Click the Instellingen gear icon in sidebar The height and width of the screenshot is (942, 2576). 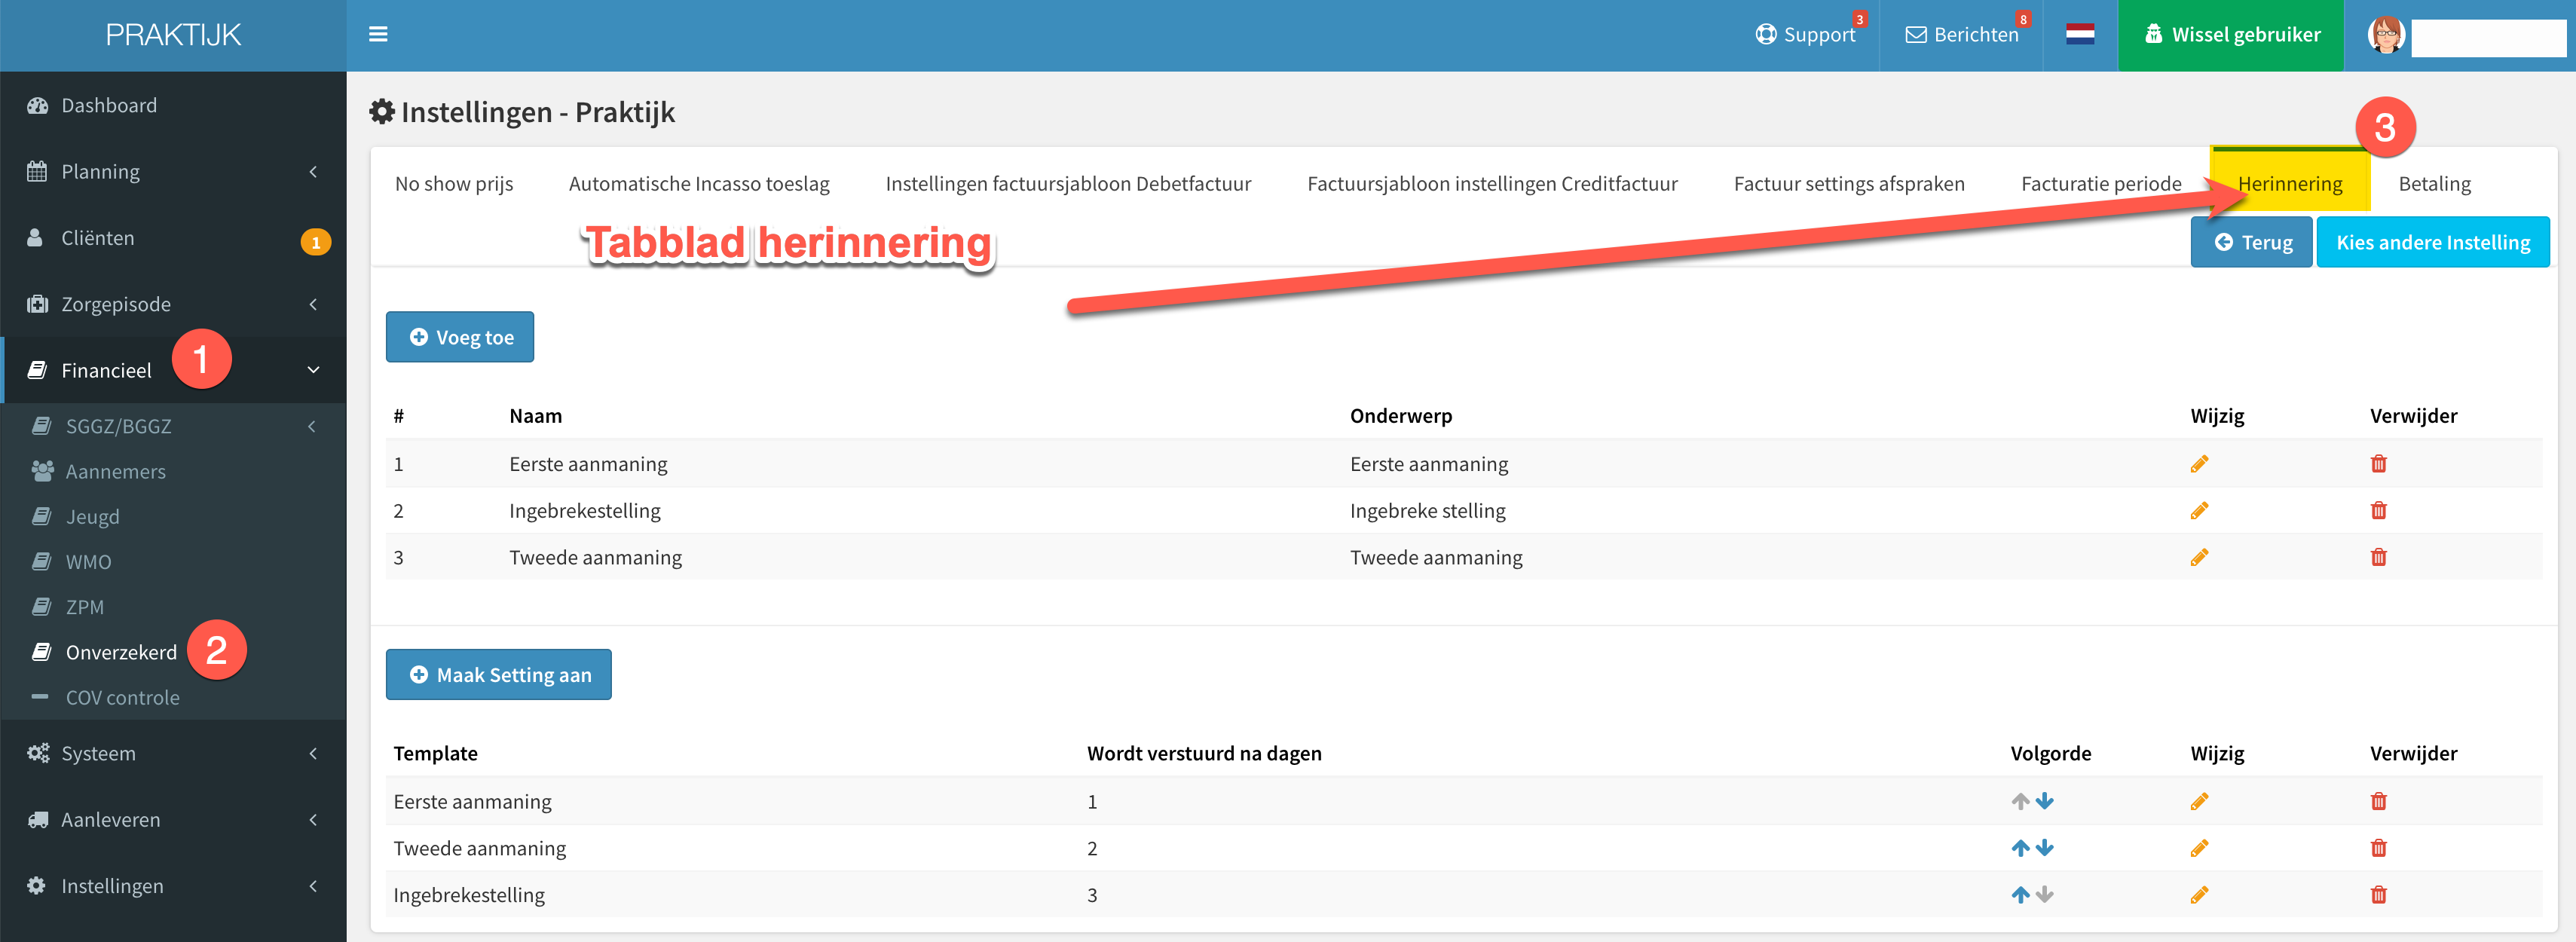pyautogui.click(x=37, y=886)
